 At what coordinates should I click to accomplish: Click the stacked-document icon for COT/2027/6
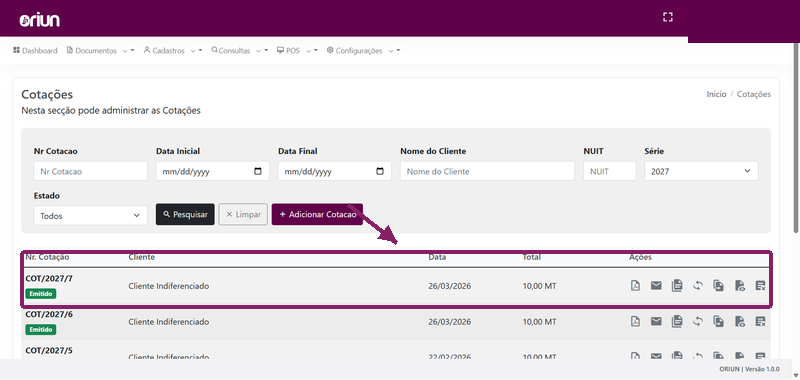pos(677,321)
